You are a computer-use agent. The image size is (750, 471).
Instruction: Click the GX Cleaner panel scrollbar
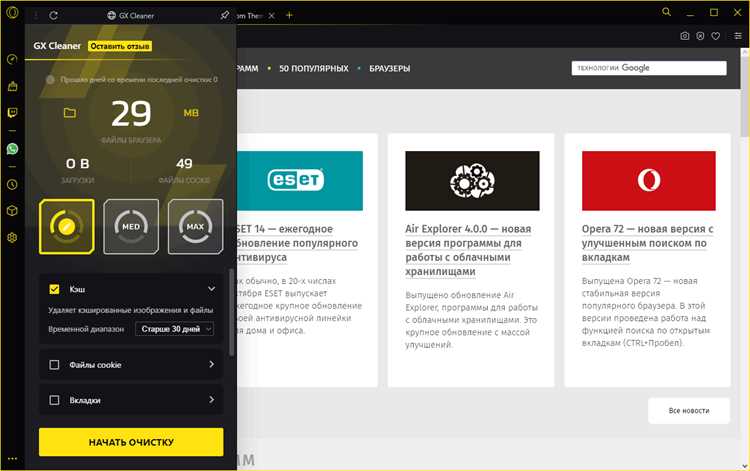[x=232, y=312]
